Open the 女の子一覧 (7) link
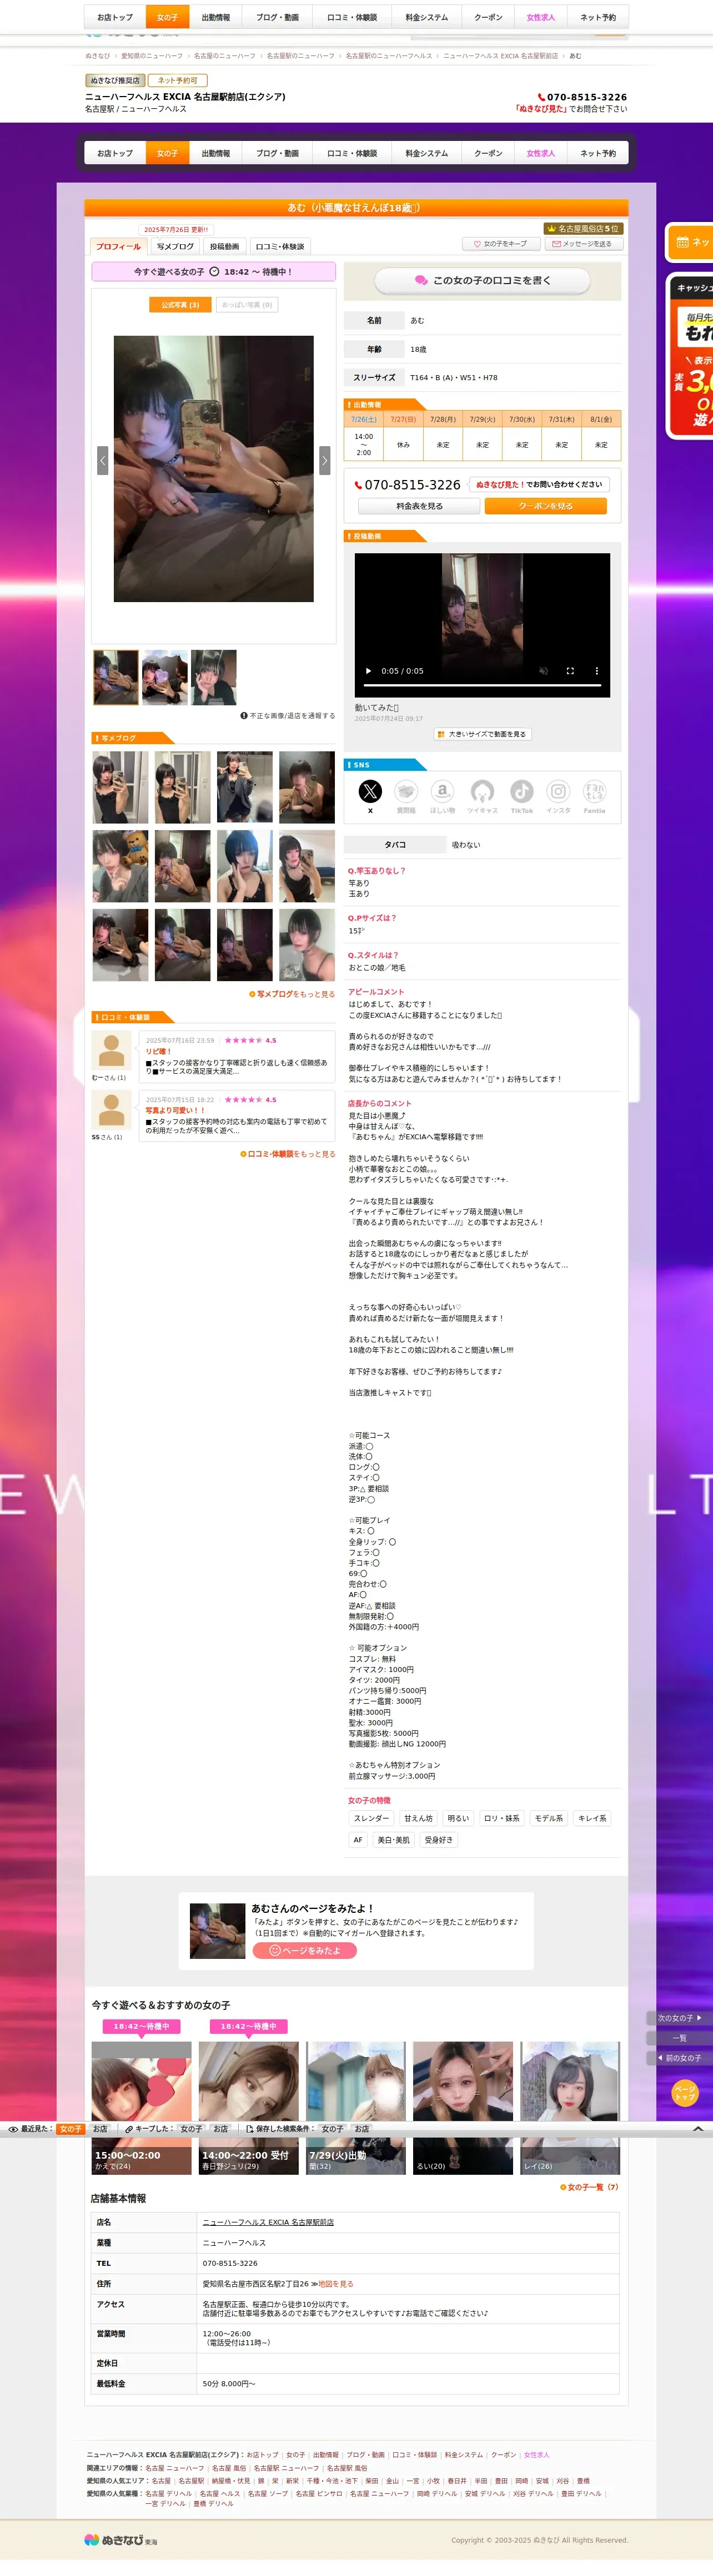The width and height of the screenshot is (713, 2576). tap(590, 2187)
